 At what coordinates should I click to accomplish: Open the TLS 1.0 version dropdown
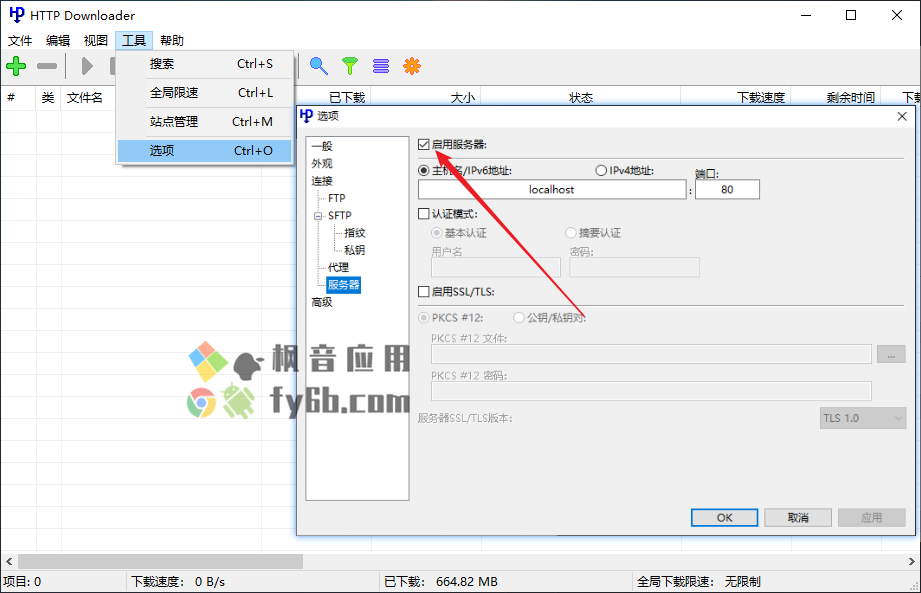(863, 418)
